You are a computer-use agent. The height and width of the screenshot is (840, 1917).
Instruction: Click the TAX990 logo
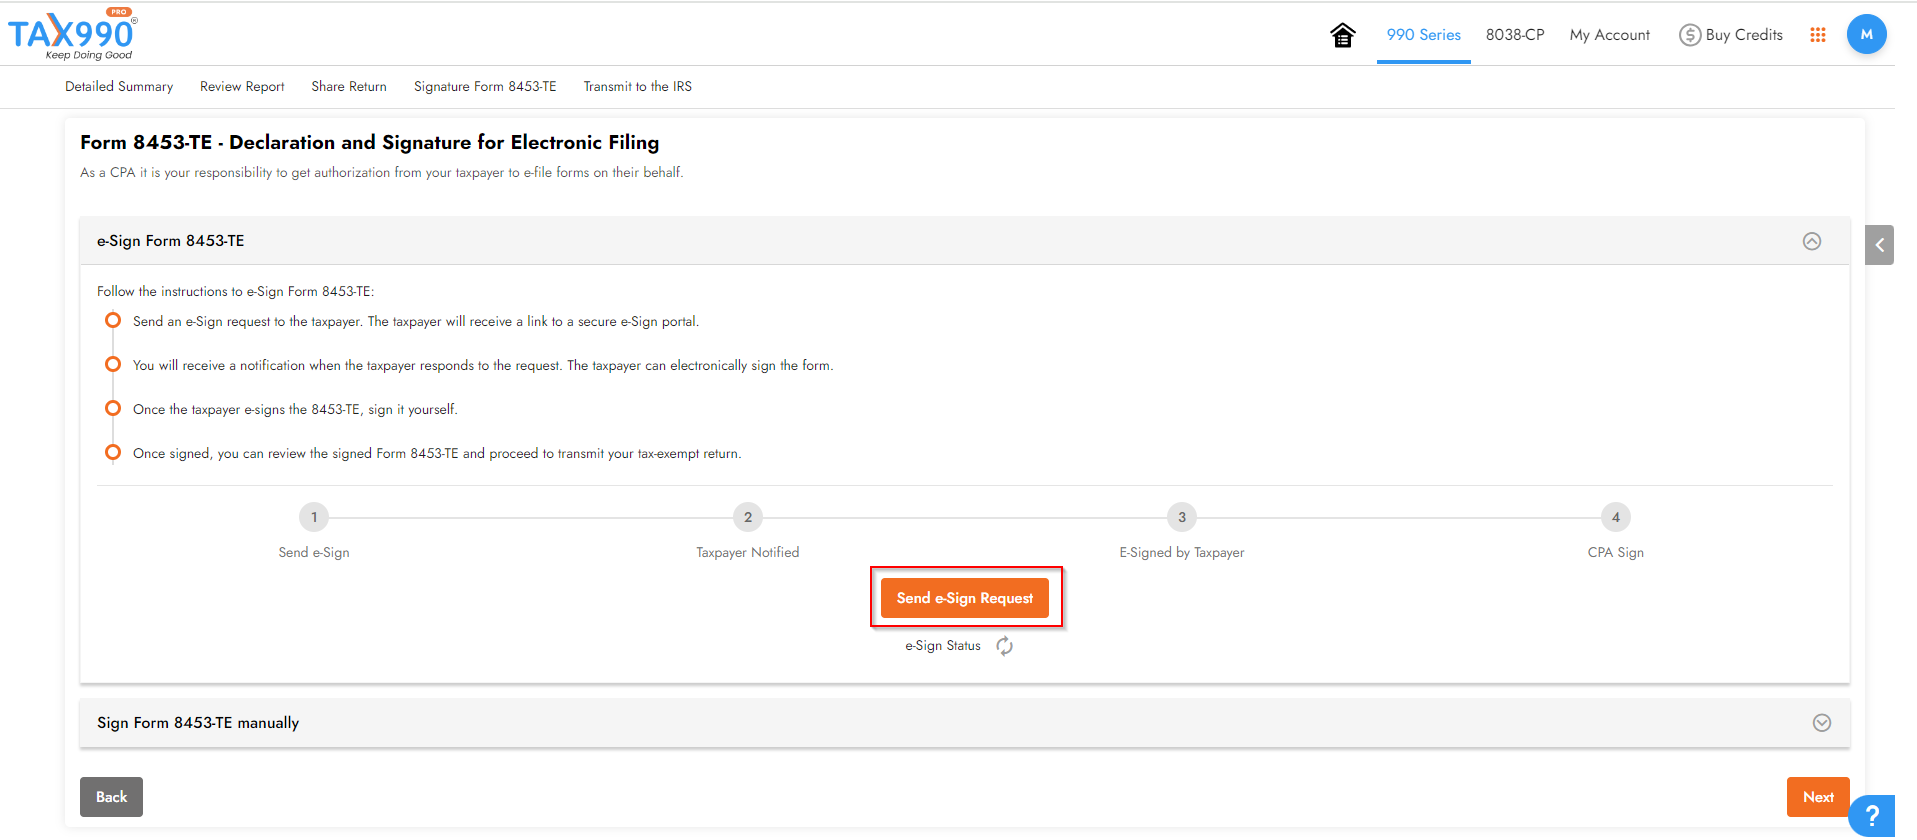(x=70, y=33)
